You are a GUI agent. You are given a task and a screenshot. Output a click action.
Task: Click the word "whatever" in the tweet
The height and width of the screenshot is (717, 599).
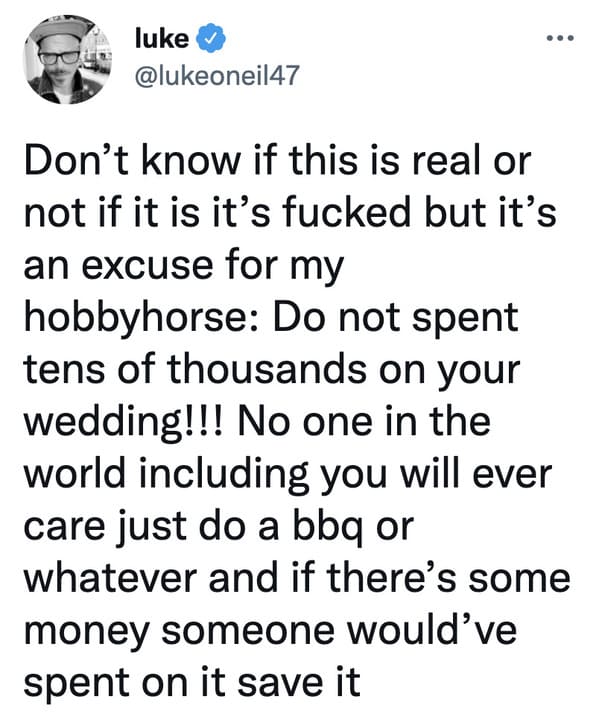click(110, 579)
